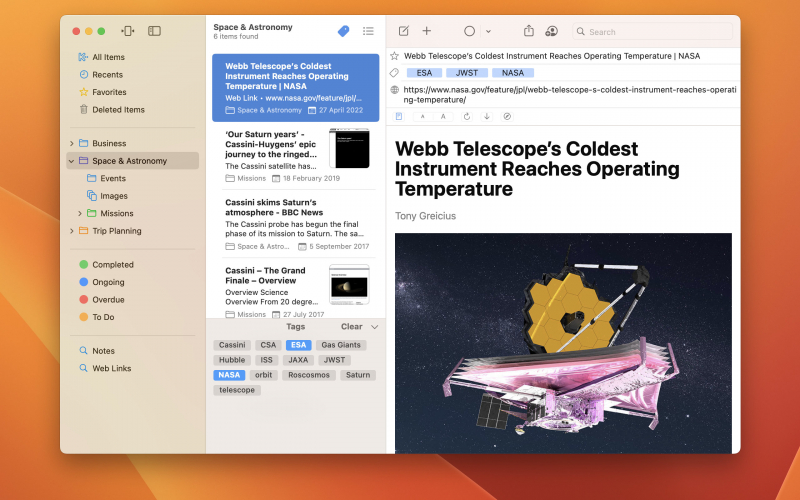Click the nasa.gov URL in item header
Screen dimensions: 800x500
click(x=569, y=94)
